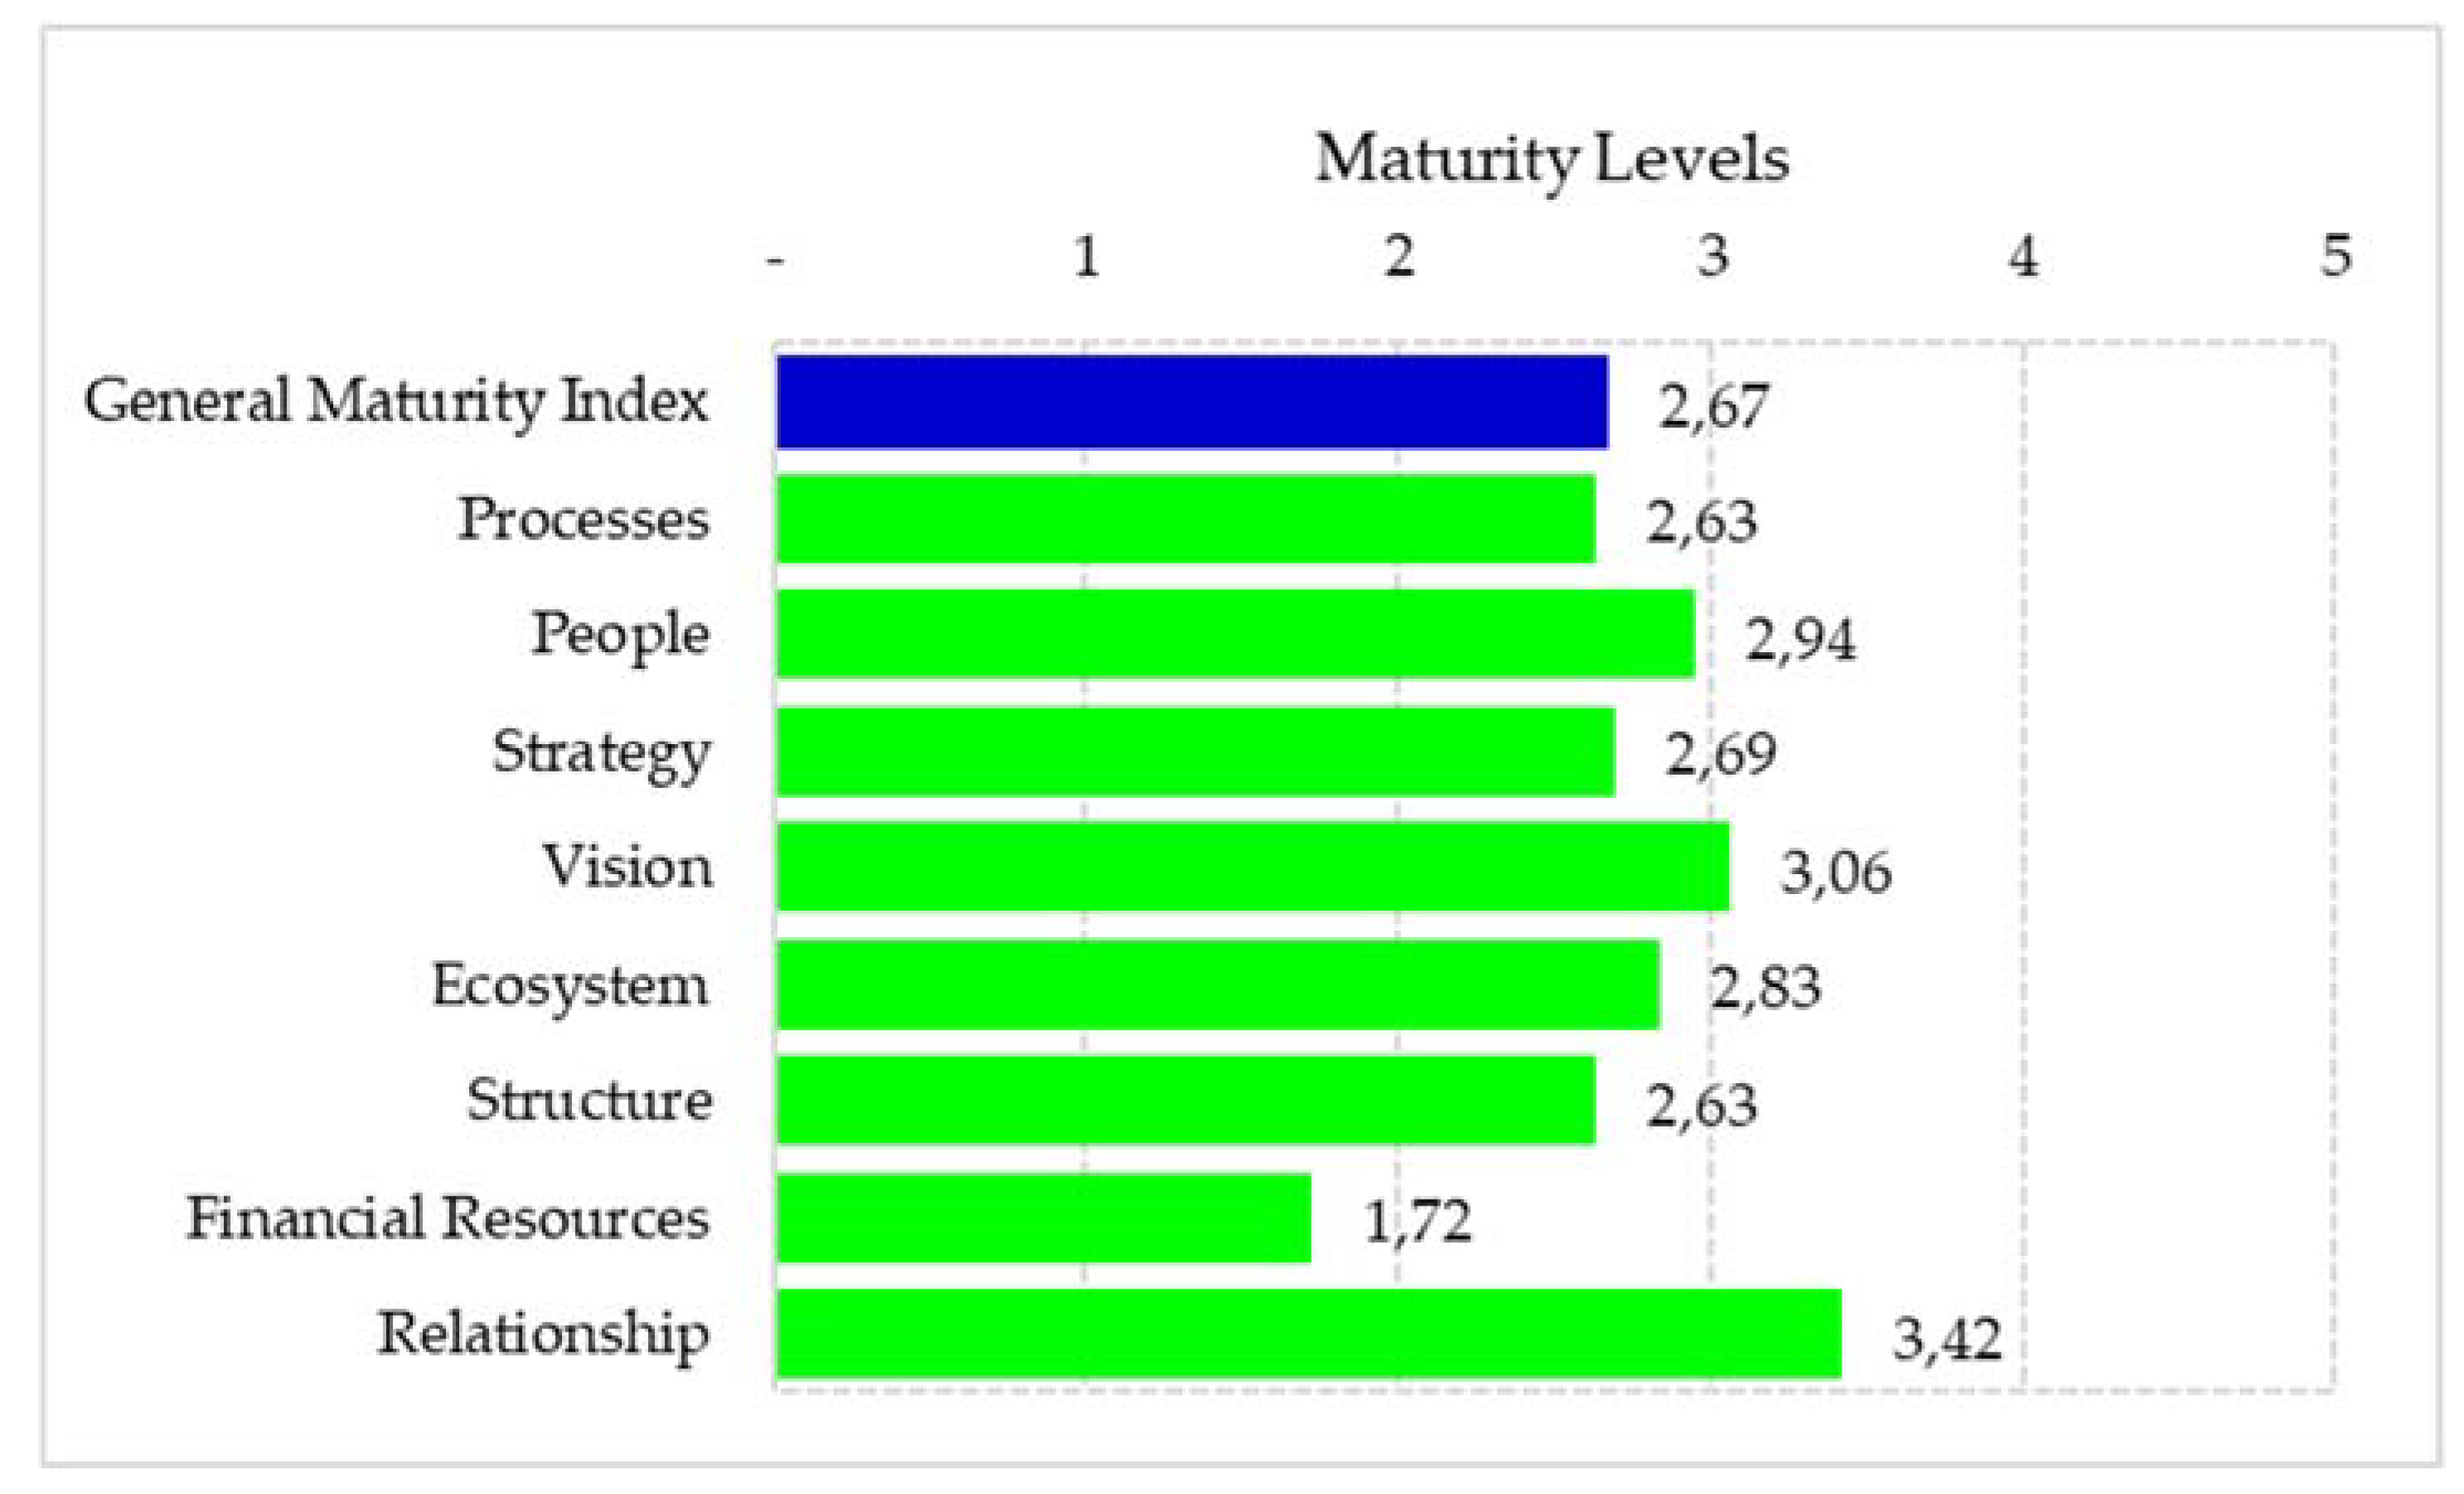Click the General Maturity Index label
Image resolution: width=2464 pixels, height=1494 pixels.
click(396, 402)
